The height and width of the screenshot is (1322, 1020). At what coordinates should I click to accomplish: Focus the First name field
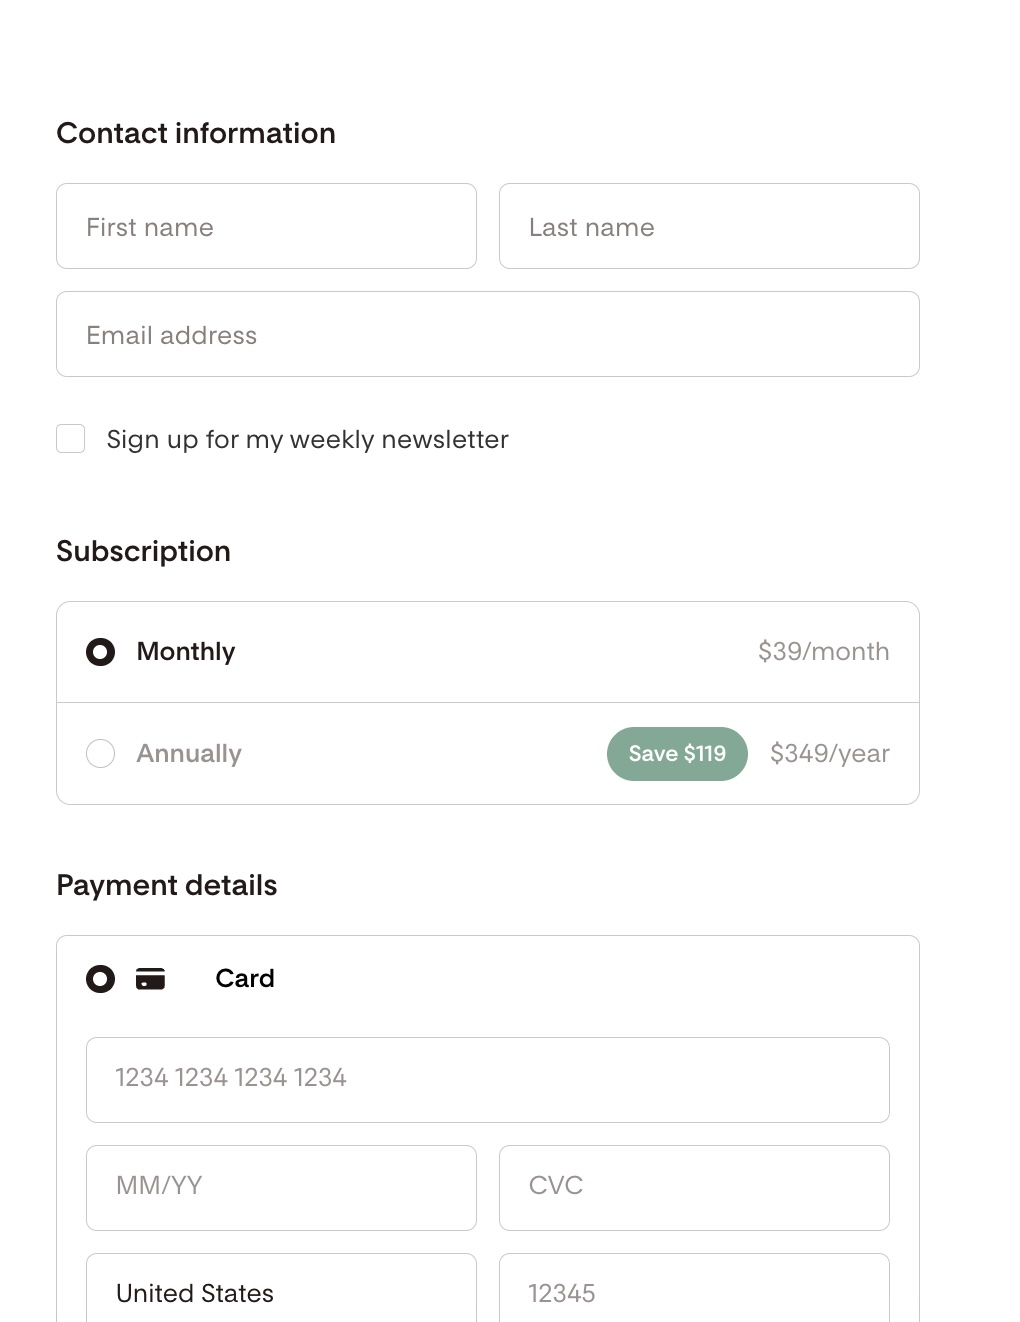(x=266, y=226)
